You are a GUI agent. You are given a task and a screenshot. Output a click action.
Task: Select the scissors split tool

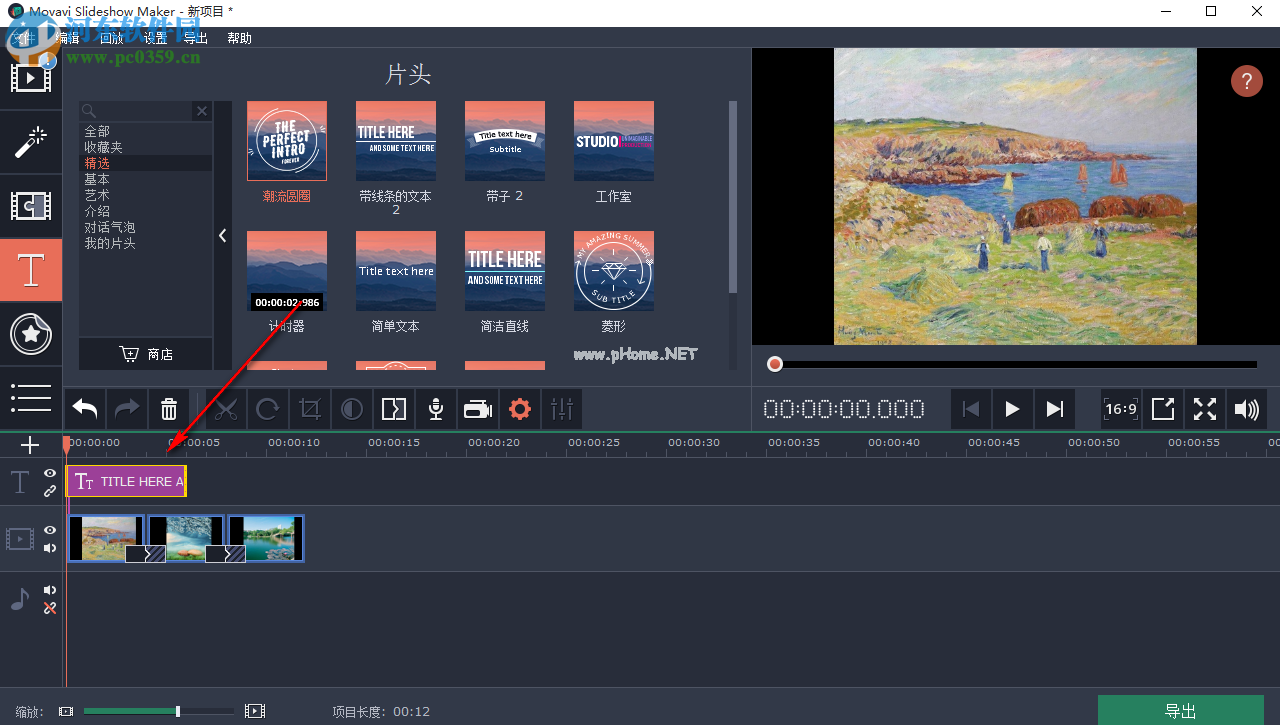[x=226, y=409]
